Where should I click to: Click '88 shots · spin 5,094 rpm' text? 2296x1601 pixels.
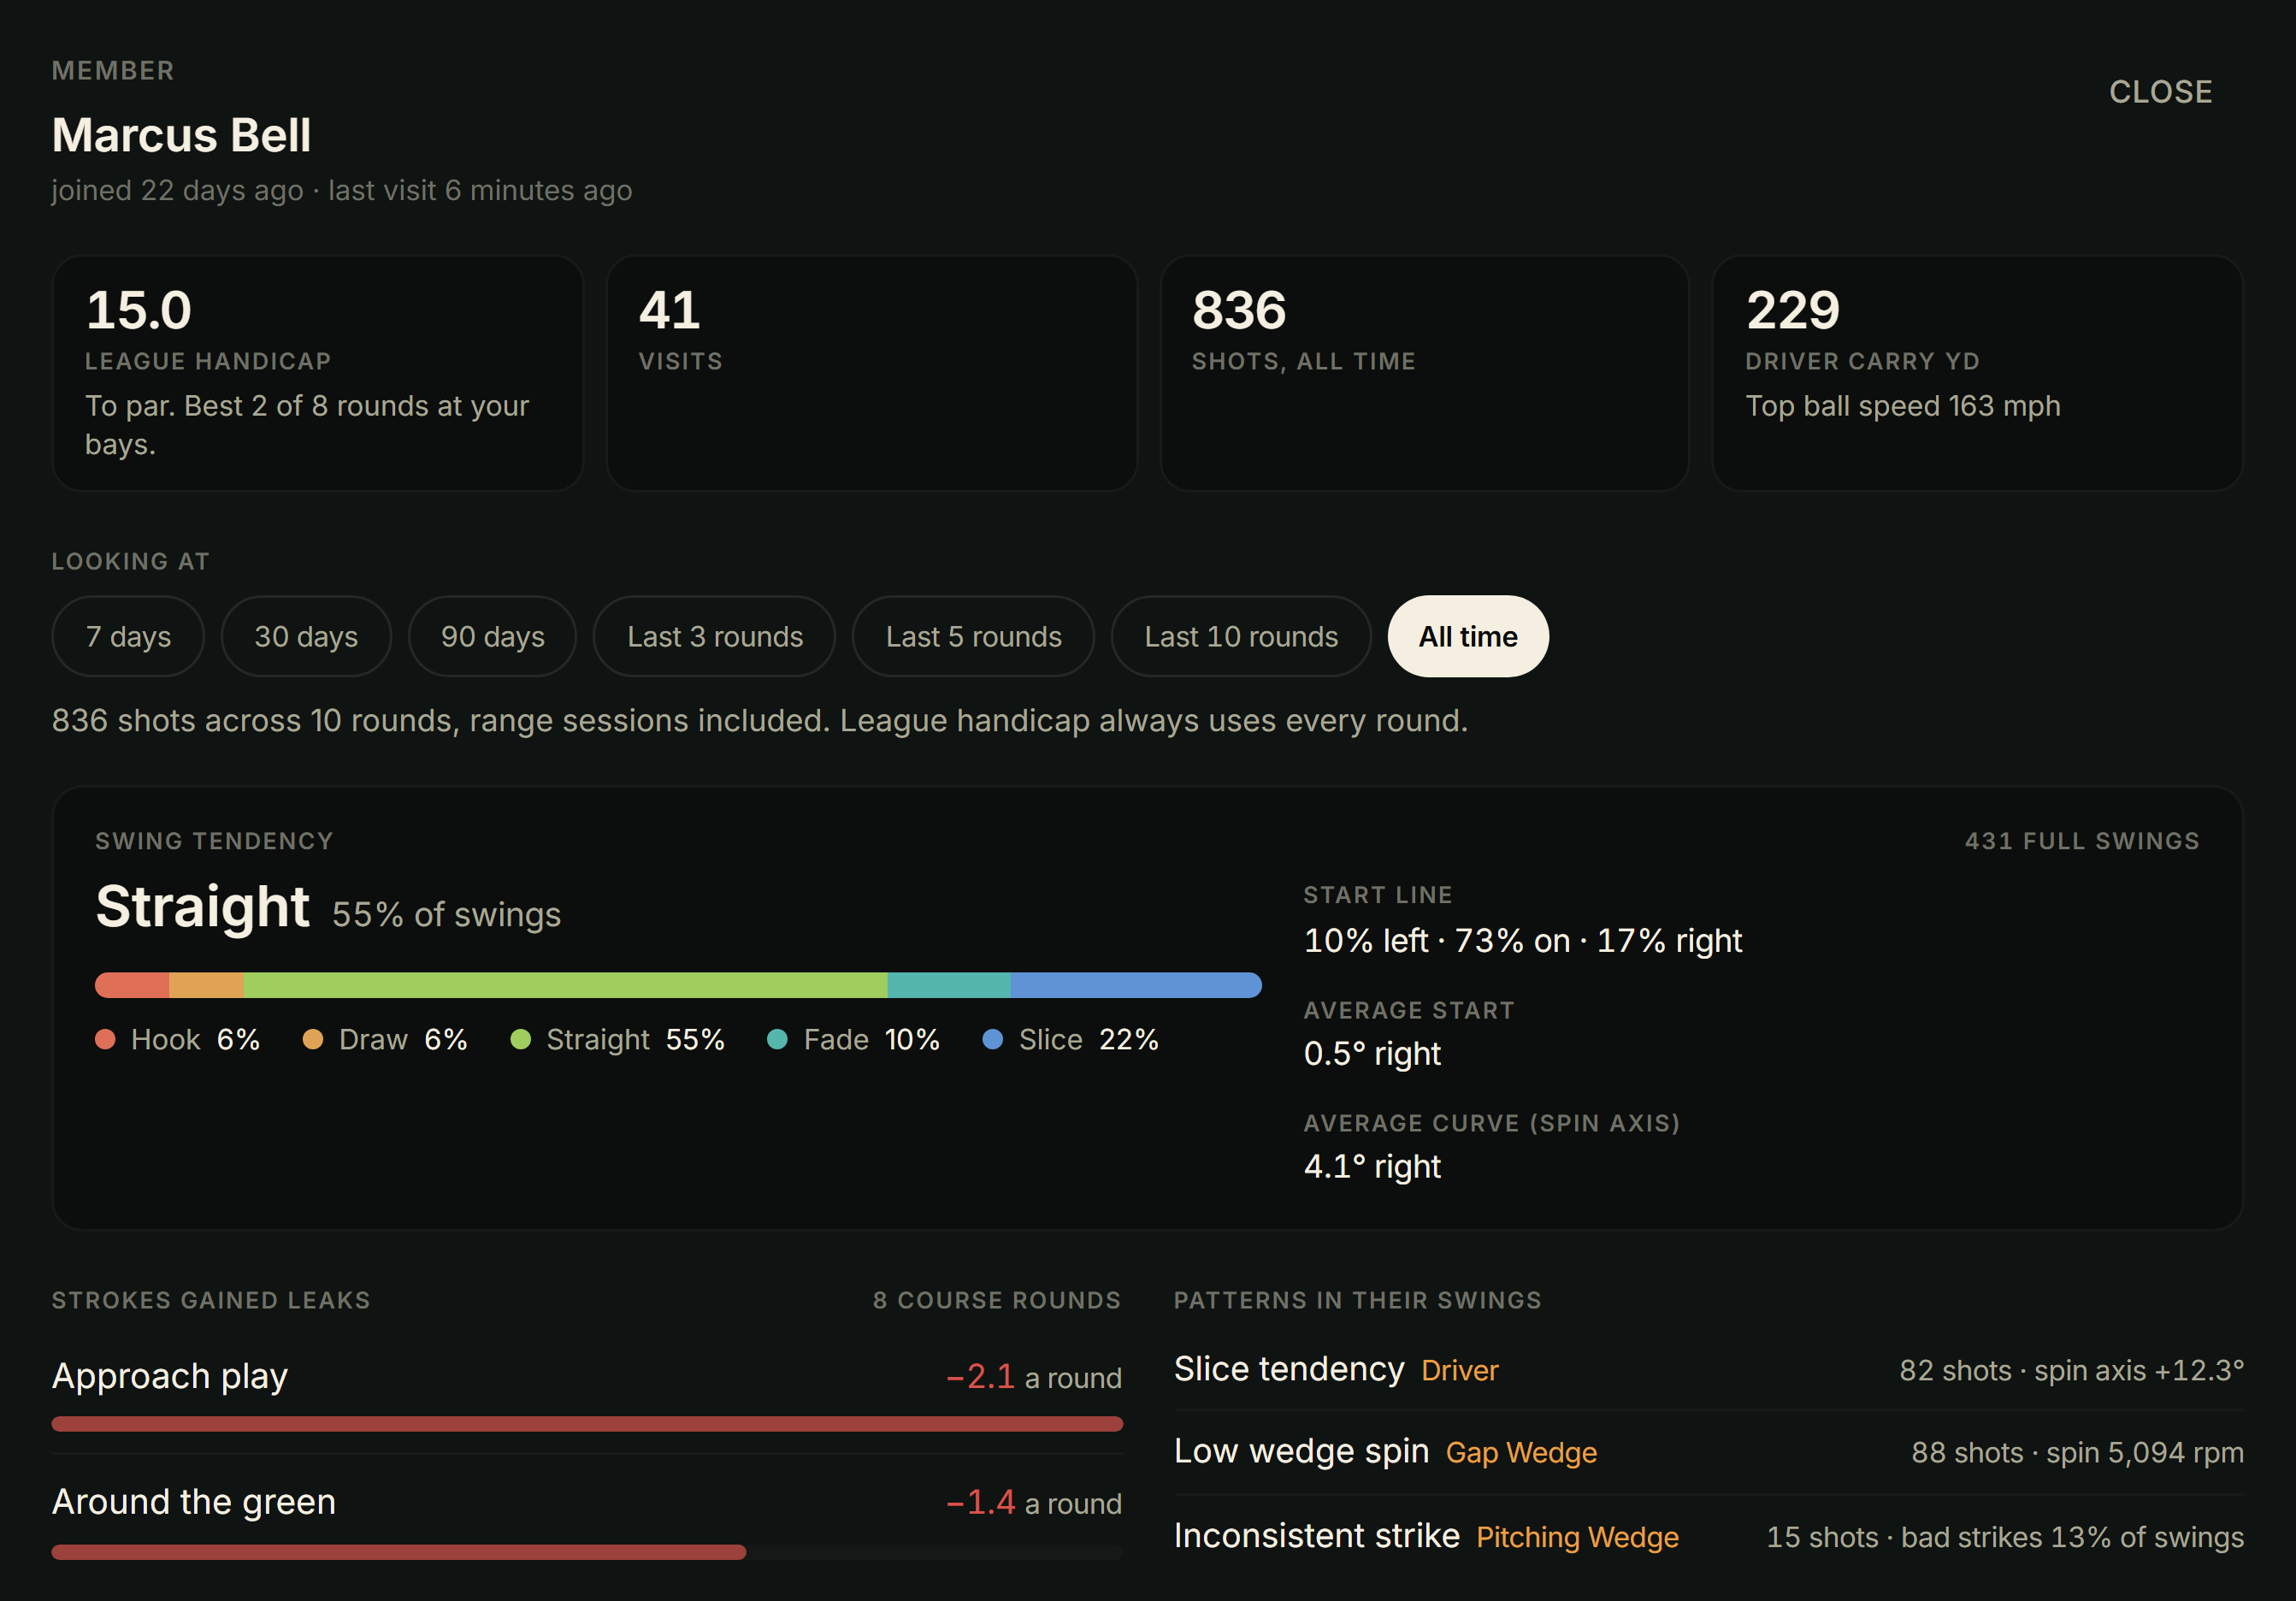(x=2077, y=1452)
